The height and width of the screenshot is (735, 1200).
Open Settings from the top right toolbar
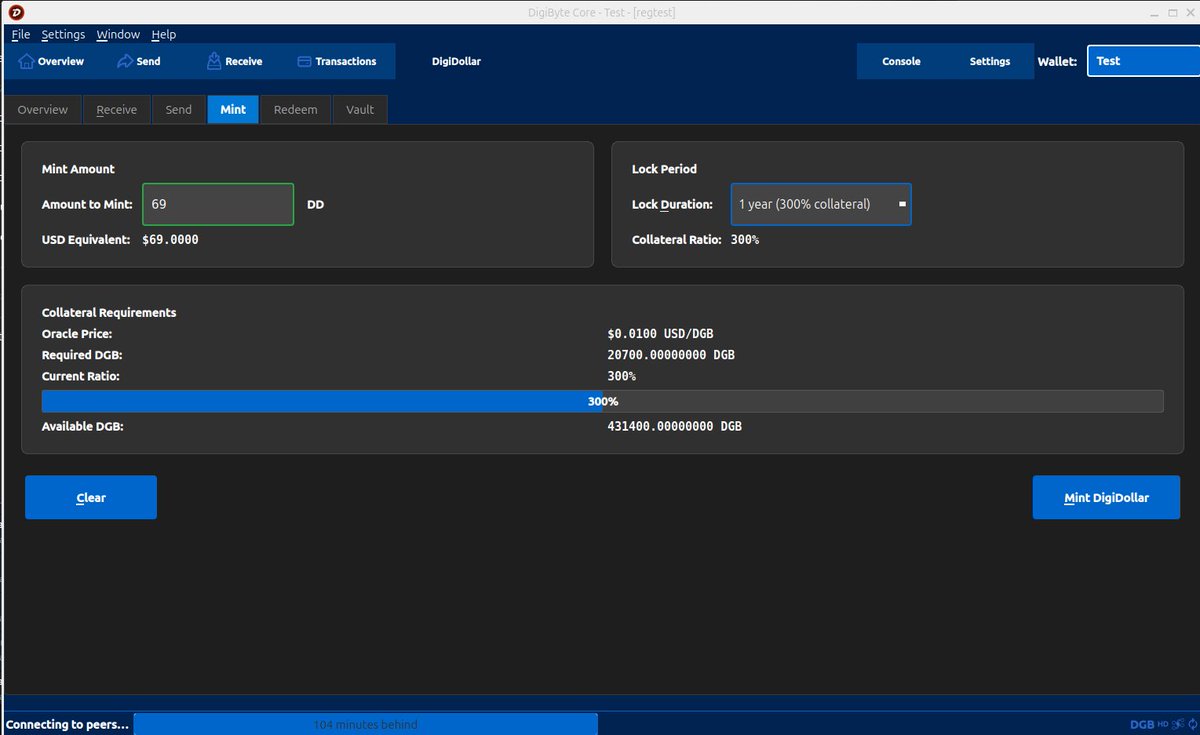(990, 61)
